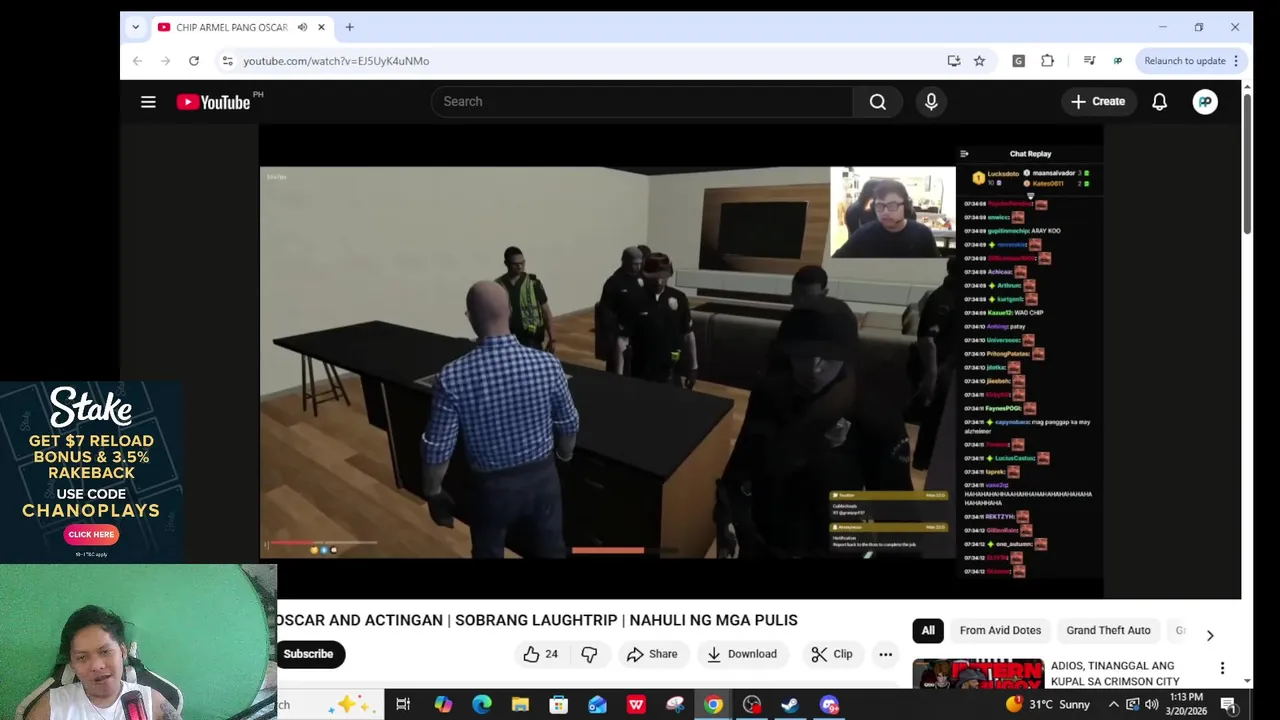Open a new Chrome tab
Viewport: 1280px width, 720px height.
click(349, 27)
